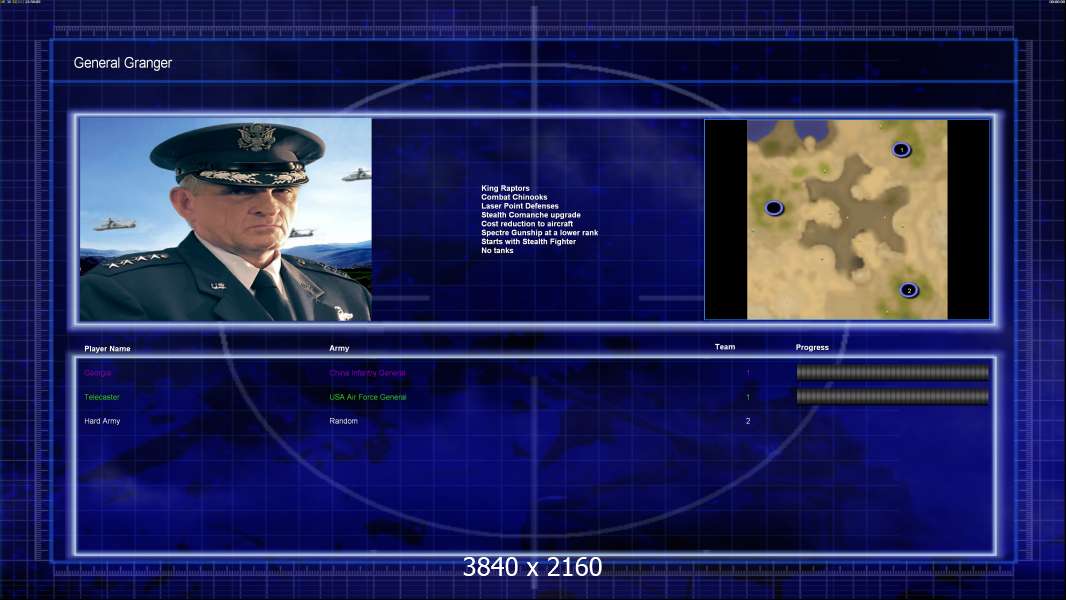Click 'Cost reduction to aircraft' text
The width and height of the screenshot is (1066, 600).
click(527, 224)
